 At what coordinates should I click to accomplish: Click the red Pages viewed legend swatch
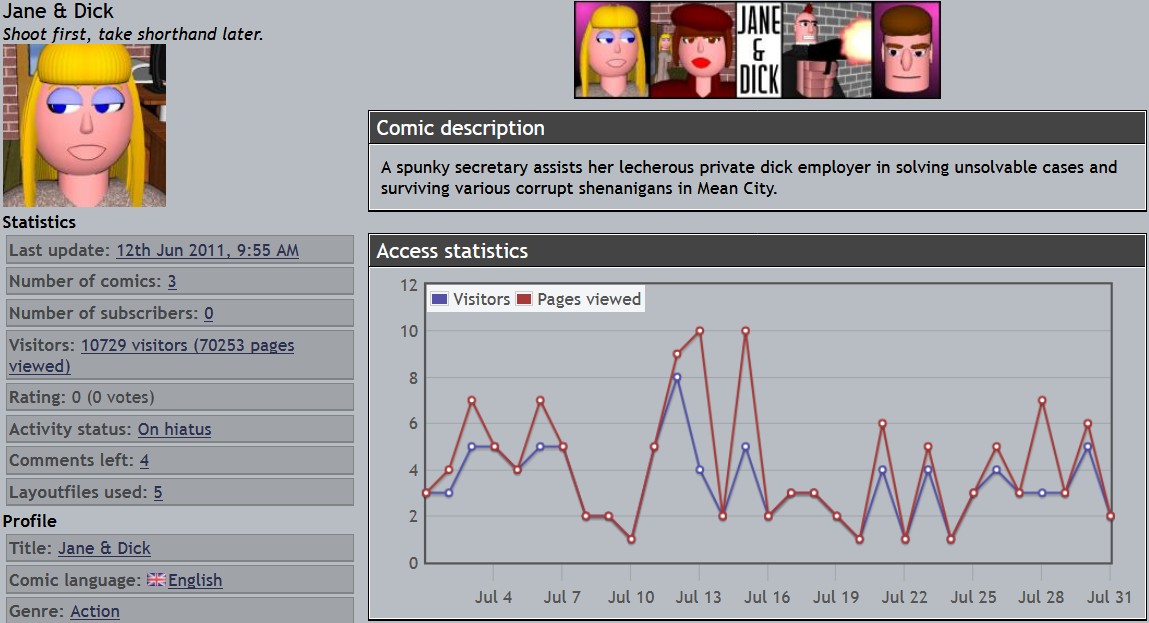coord(524,299)
